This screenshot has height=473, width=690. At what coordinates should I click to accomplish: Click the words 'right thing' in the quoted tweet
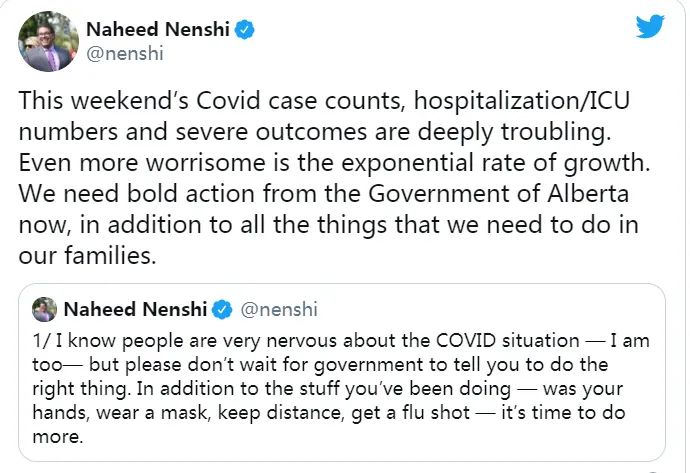tap(81, 389)
